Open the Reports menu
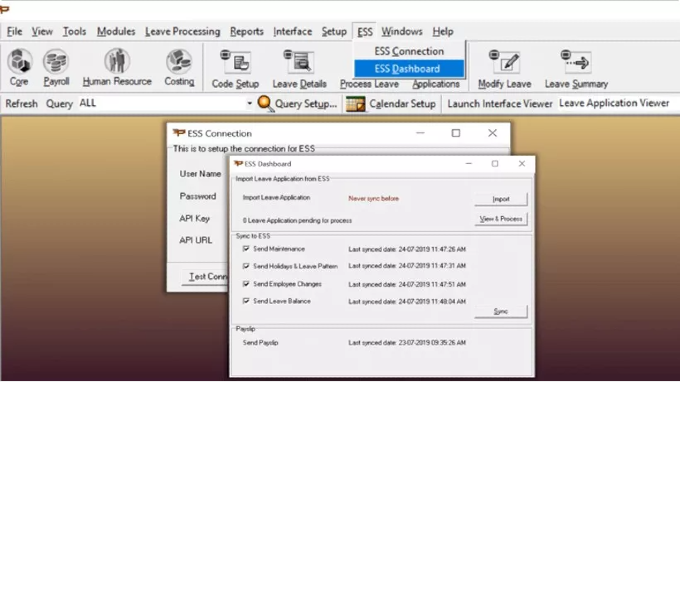 (x=247, y=31)
